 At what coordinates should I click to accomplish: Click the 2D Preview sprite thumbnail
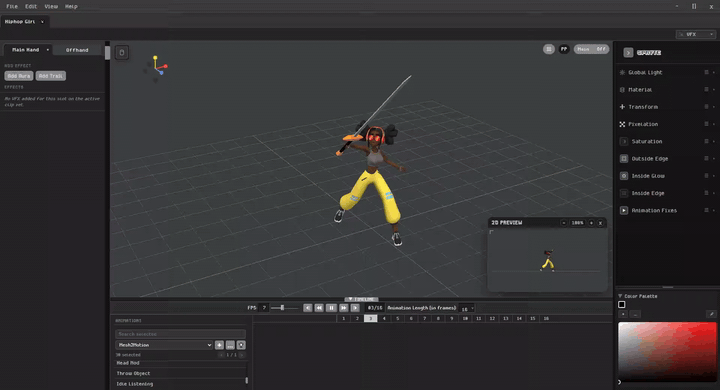click(548, 260)
